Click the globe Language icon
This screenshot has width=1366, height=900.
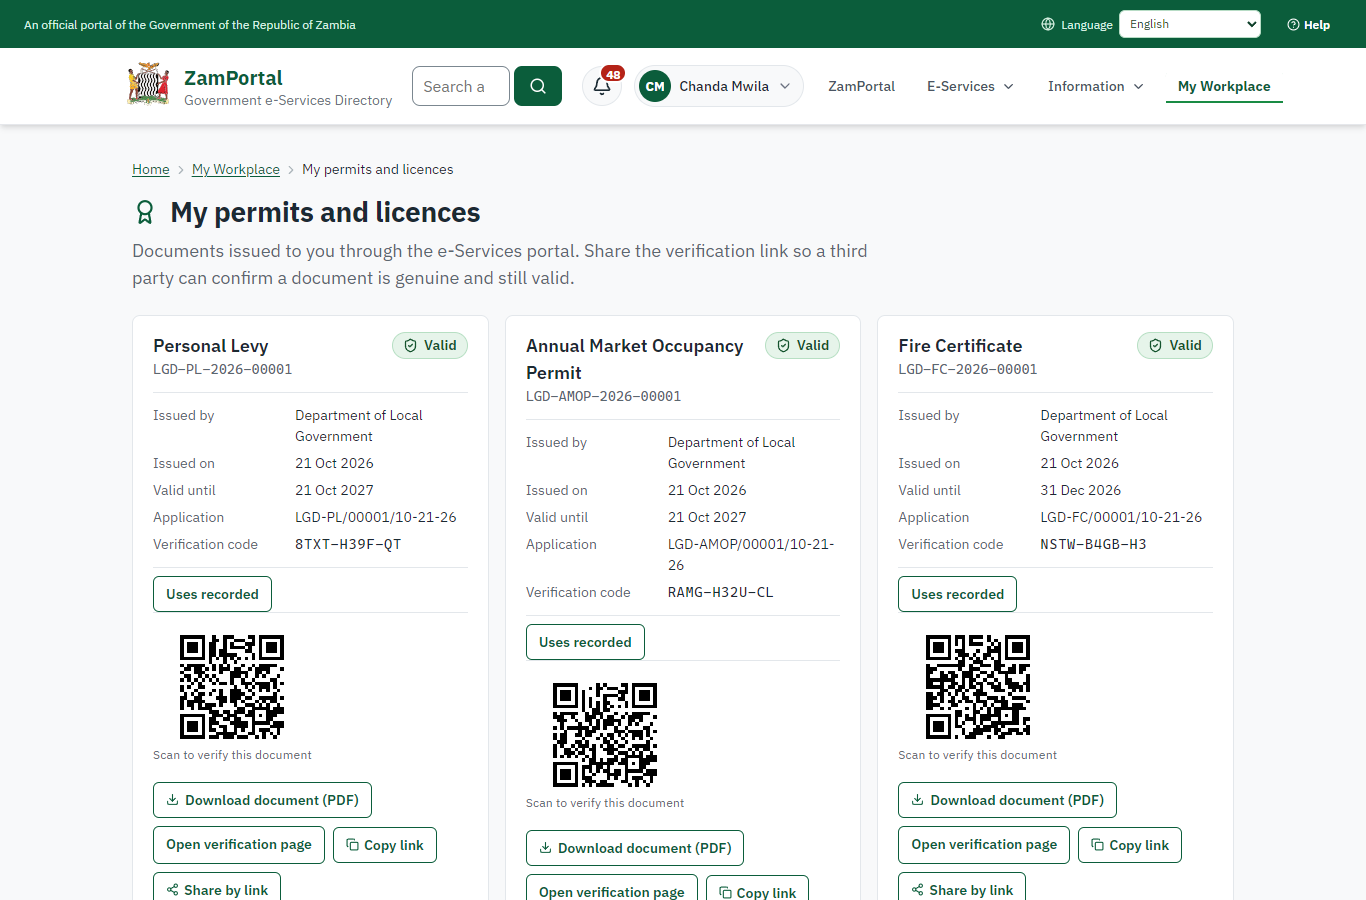1048,24
